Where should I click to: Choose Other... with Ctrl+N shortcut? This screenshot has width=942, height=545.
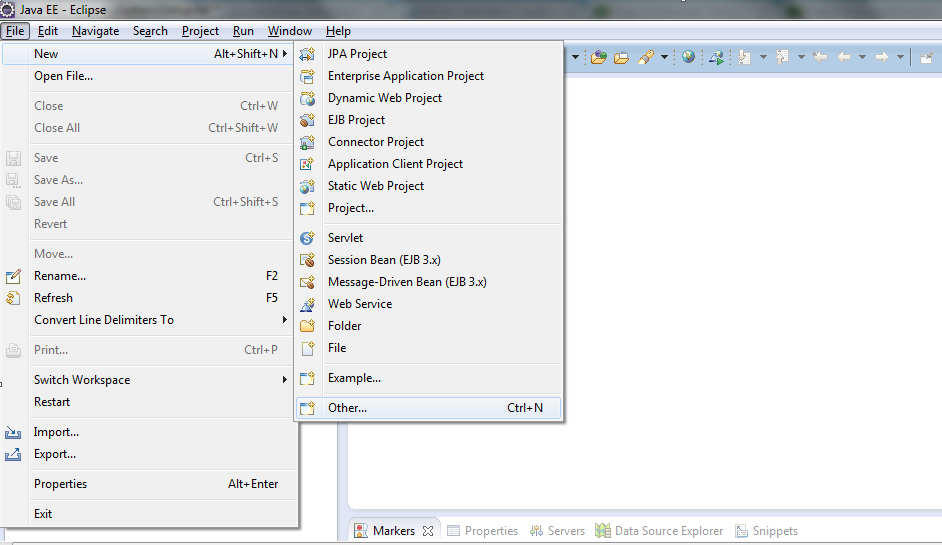pyautogui.click(x=429, y=408)
